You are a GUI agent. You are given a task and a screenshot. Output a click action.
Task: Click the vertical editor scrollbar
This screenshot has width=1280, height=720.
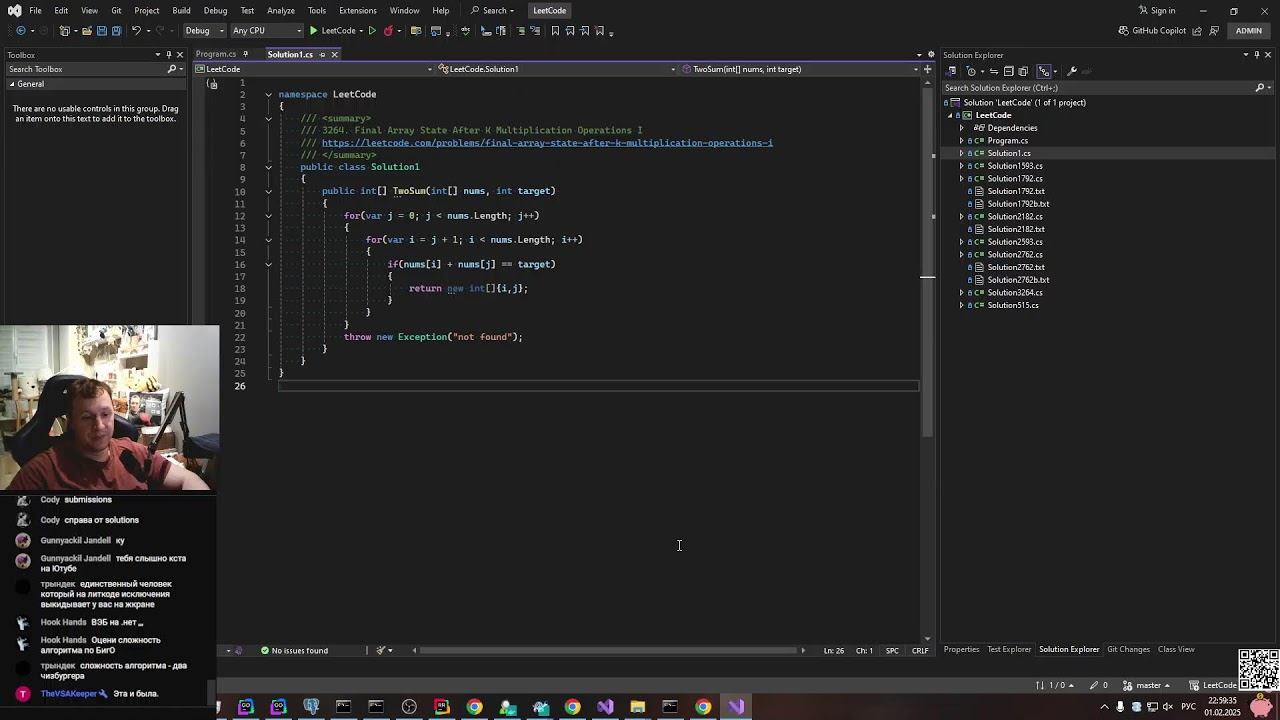click(928, 260)
